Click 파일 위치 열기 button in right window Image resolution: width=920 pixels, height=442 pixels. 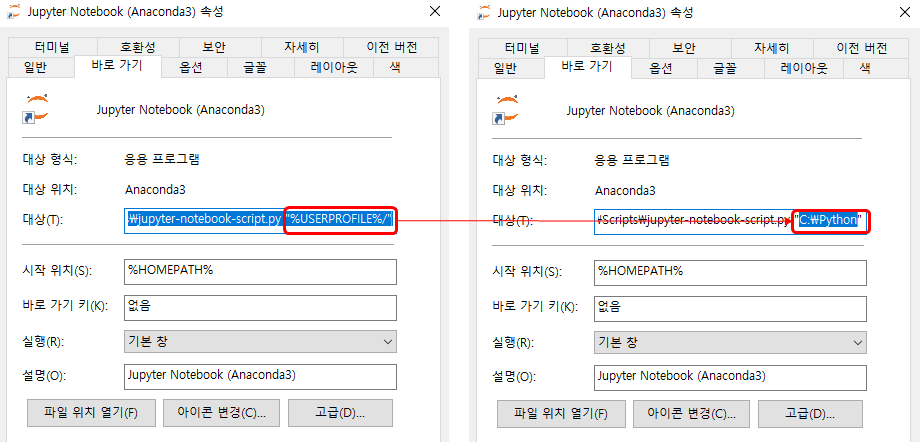[561, 414]
